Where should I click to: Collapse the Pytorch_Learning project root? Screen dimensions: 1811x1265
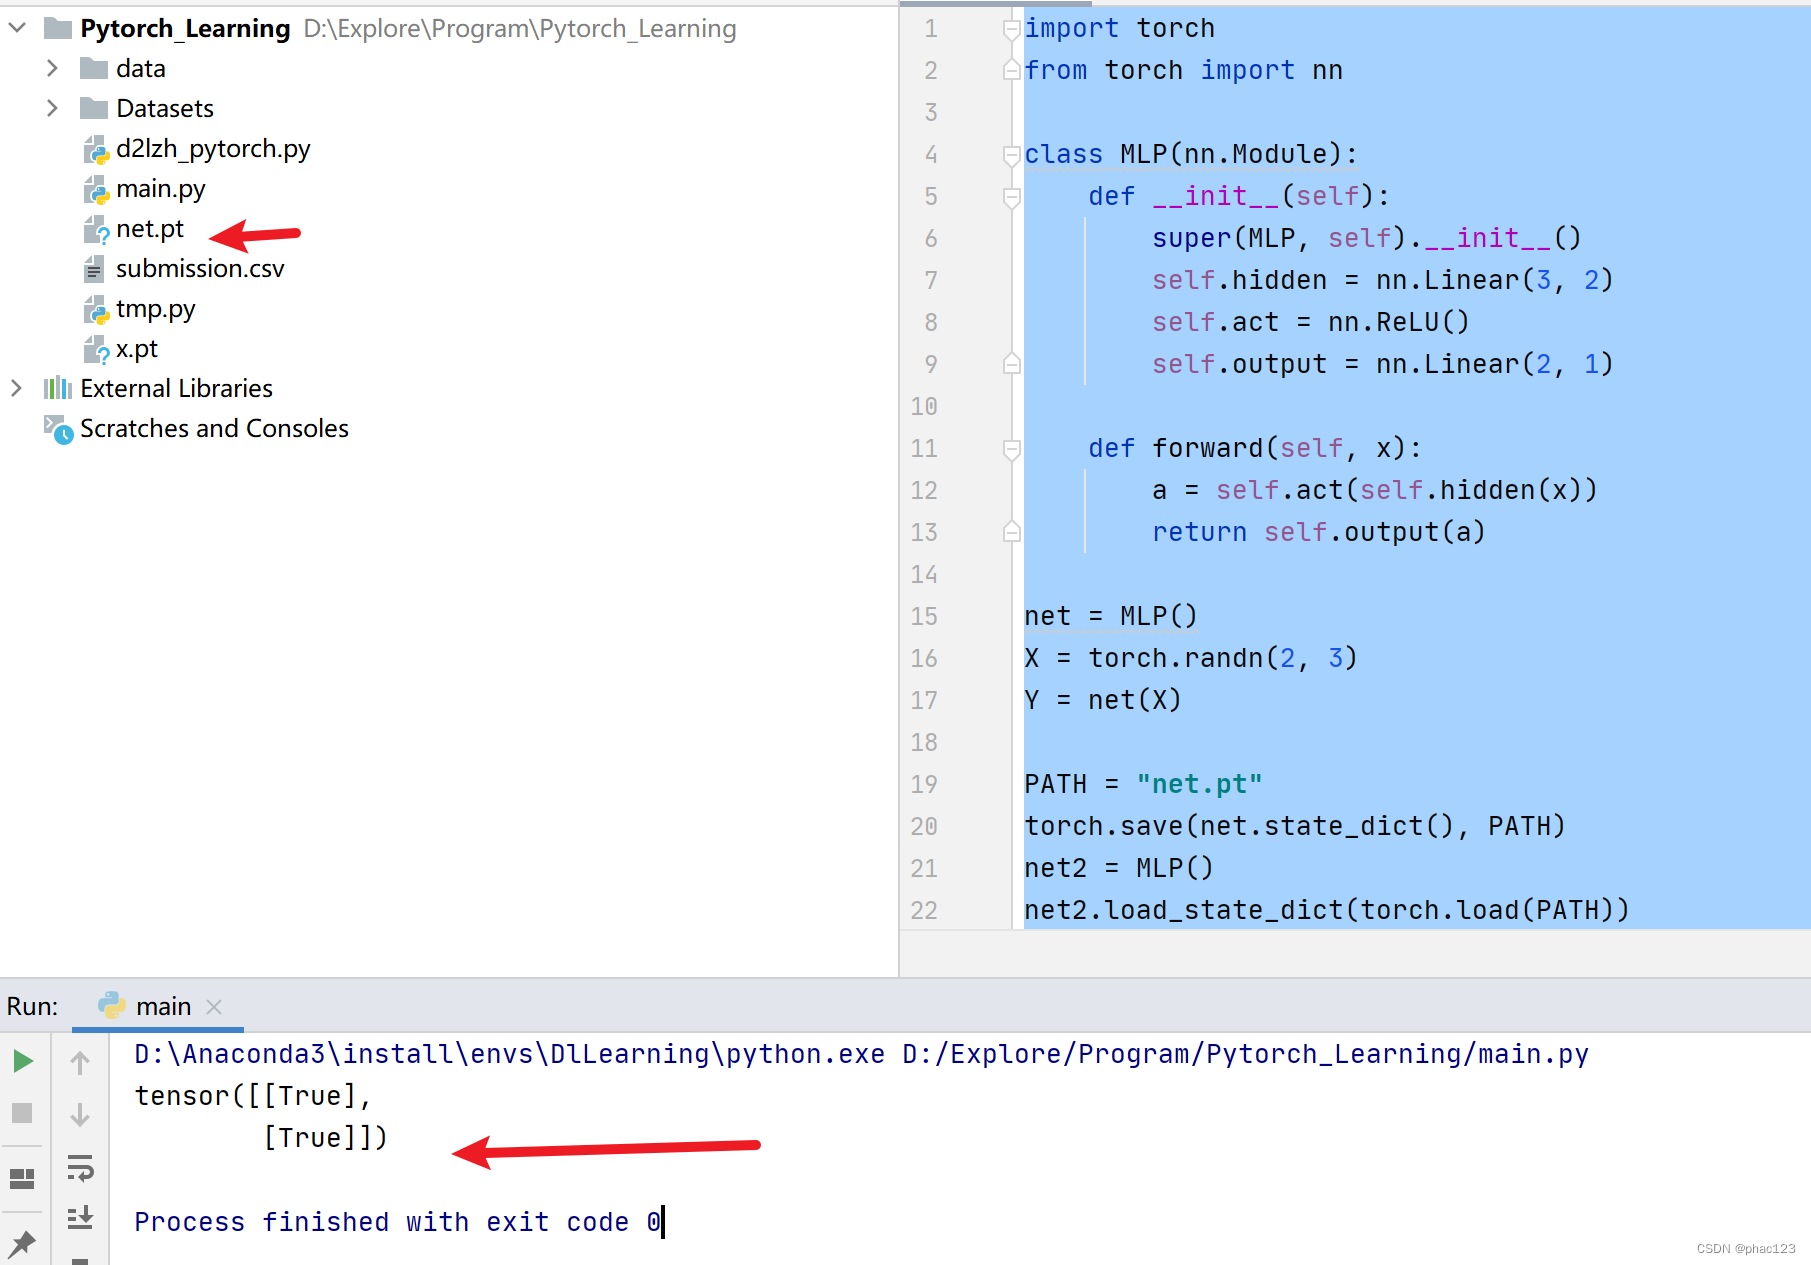pyautogui.click(x=17, y=28)
